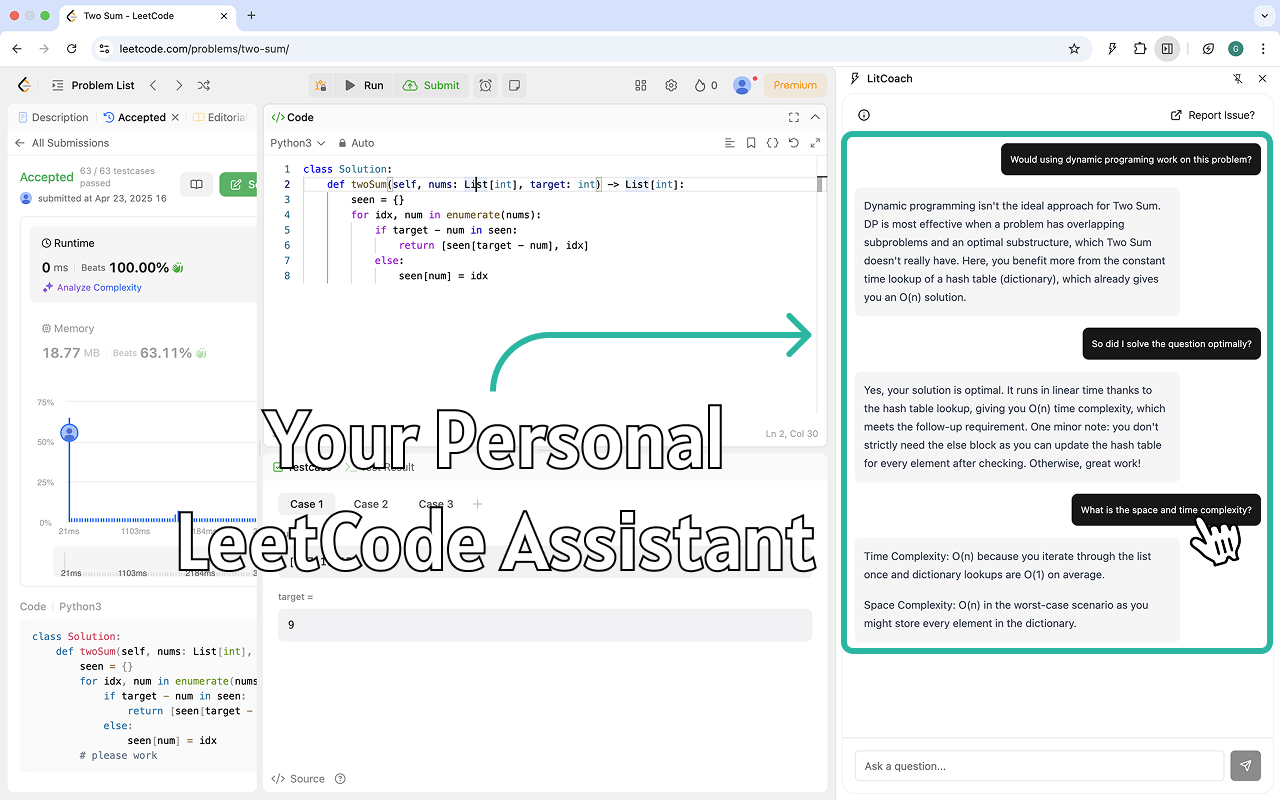
Task: Click the debugger icon left of Run
Action: [320, 85]
